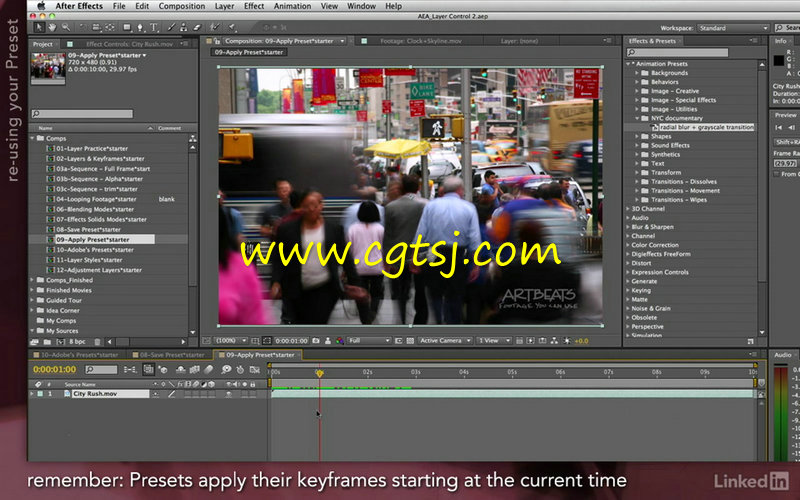Select the Puppet Pin tool
The width and height of the screenshot is (800, 500).
click(x=232, y=28)
